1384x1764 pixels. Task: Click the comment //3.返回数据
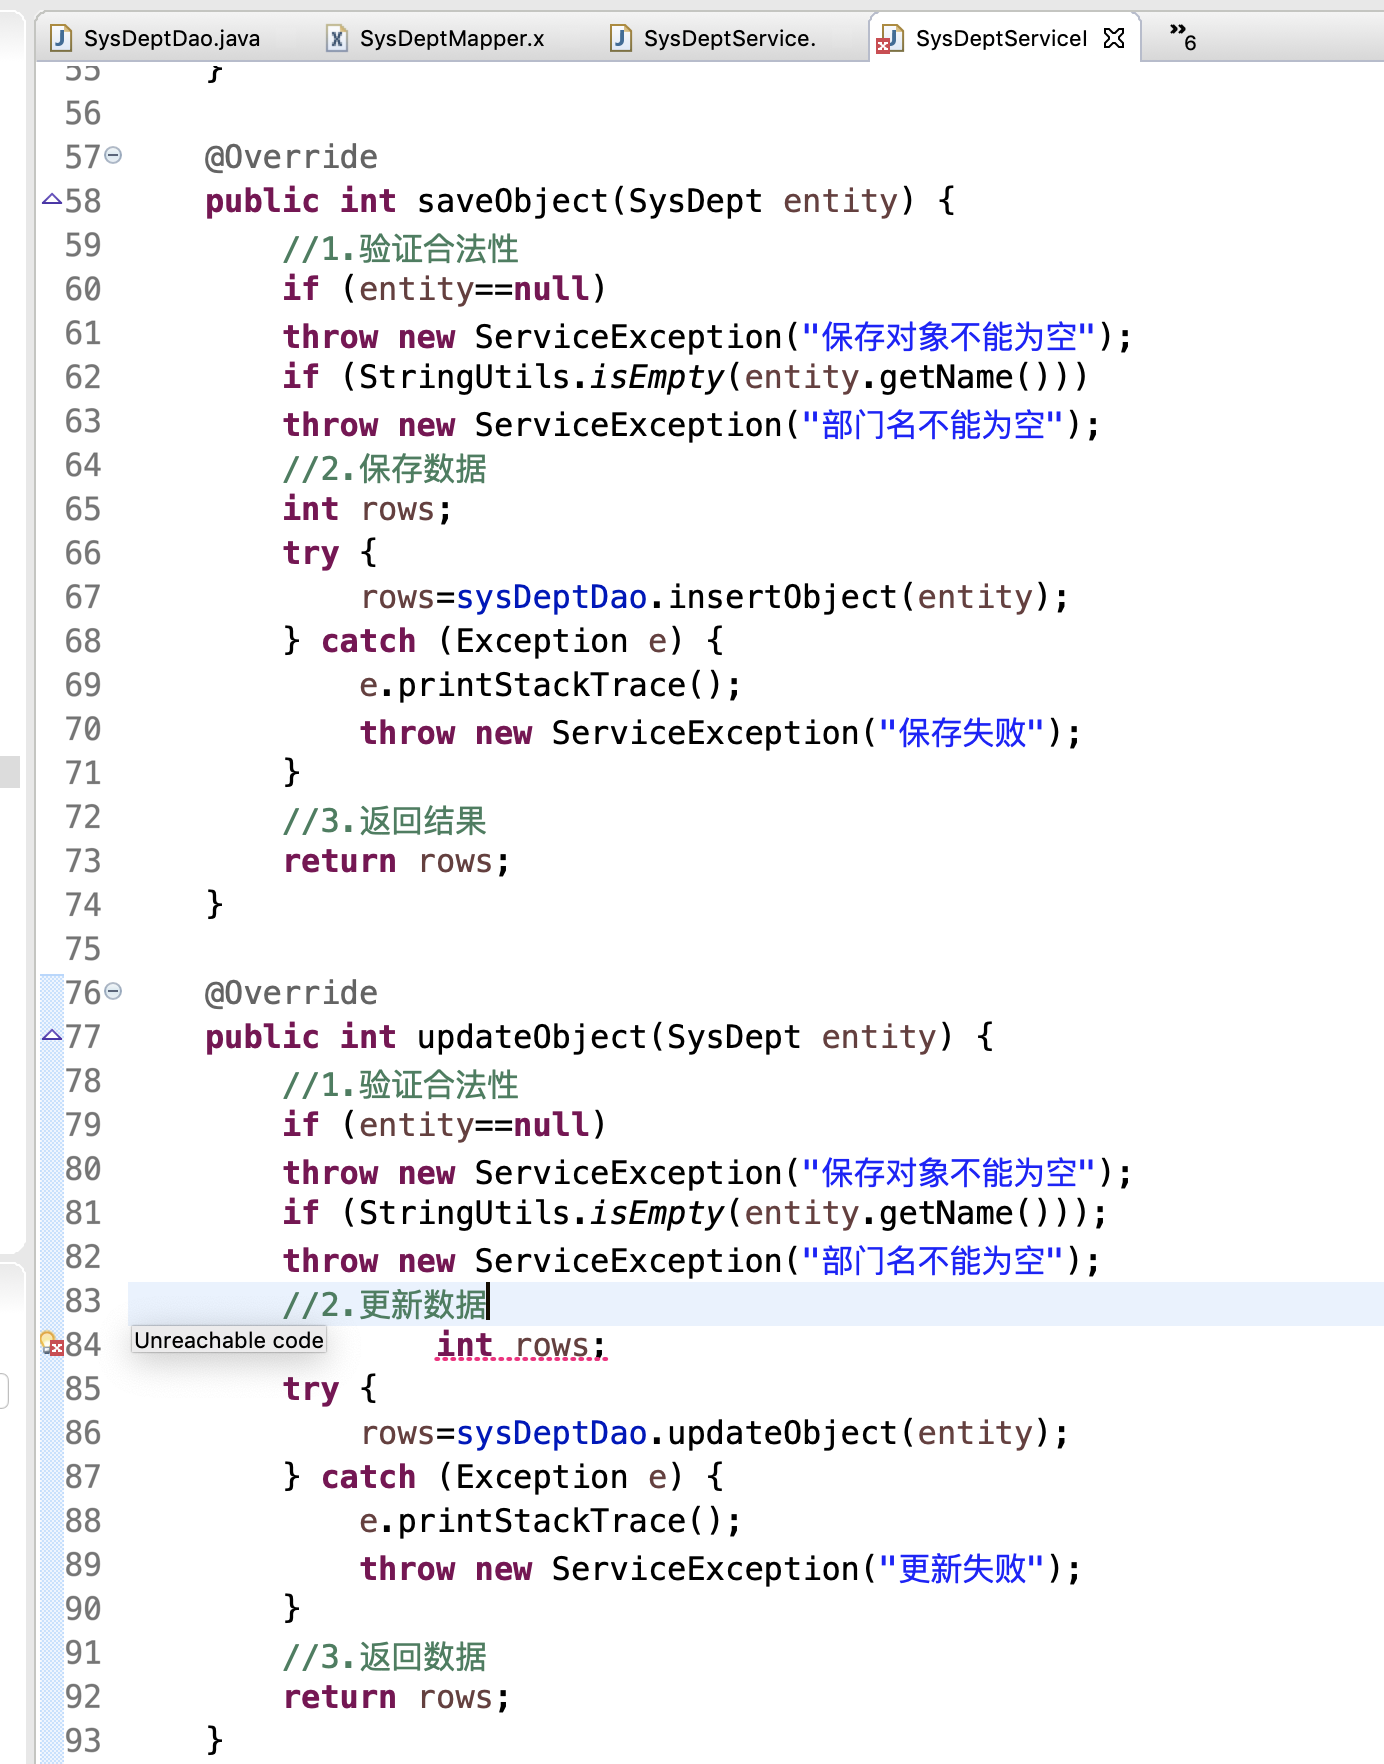385,1657
